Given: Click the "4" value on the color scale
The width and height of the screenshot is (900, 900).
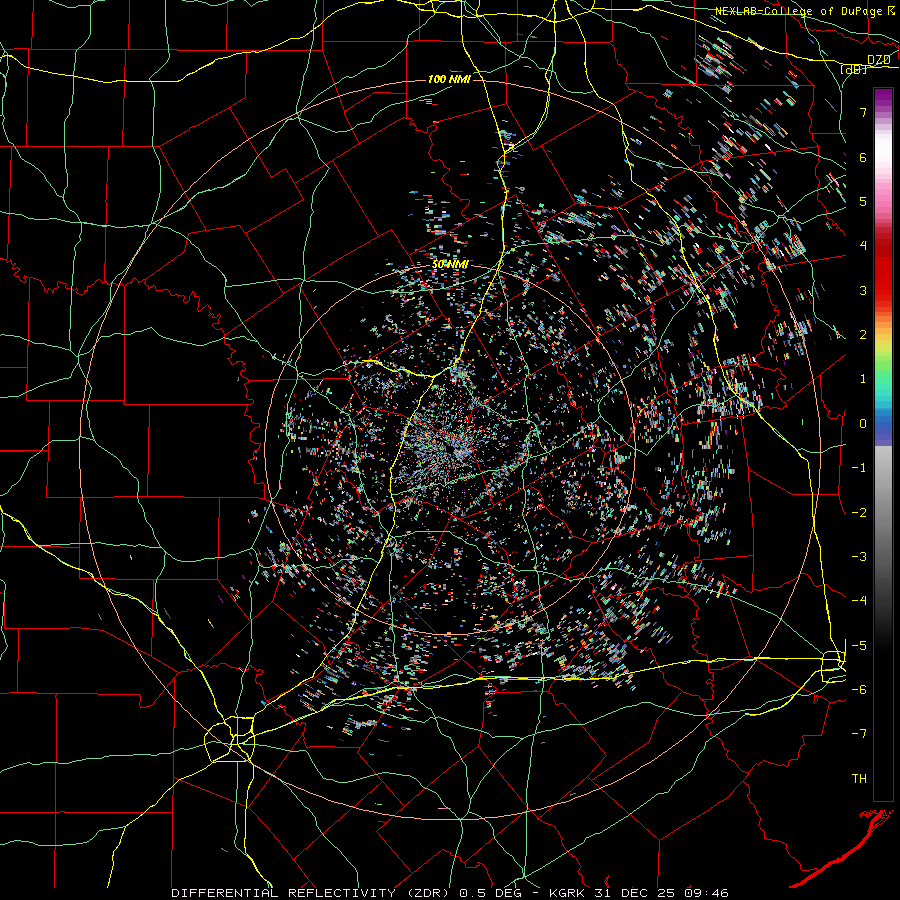Looking at the screenshot, I should click(863, 246).
